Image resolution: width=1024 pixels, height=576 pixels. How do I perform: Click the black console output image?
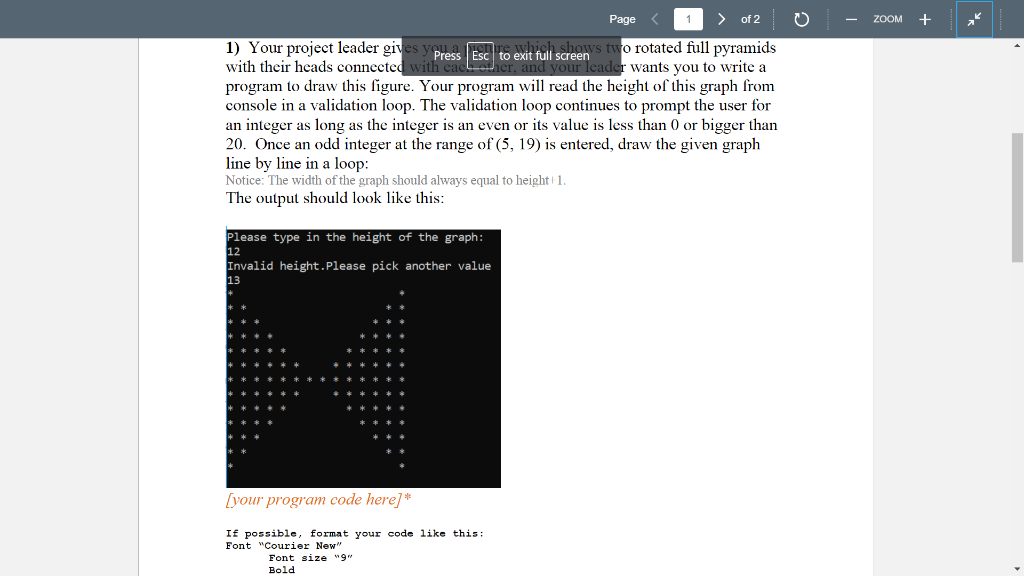(363, 357)
